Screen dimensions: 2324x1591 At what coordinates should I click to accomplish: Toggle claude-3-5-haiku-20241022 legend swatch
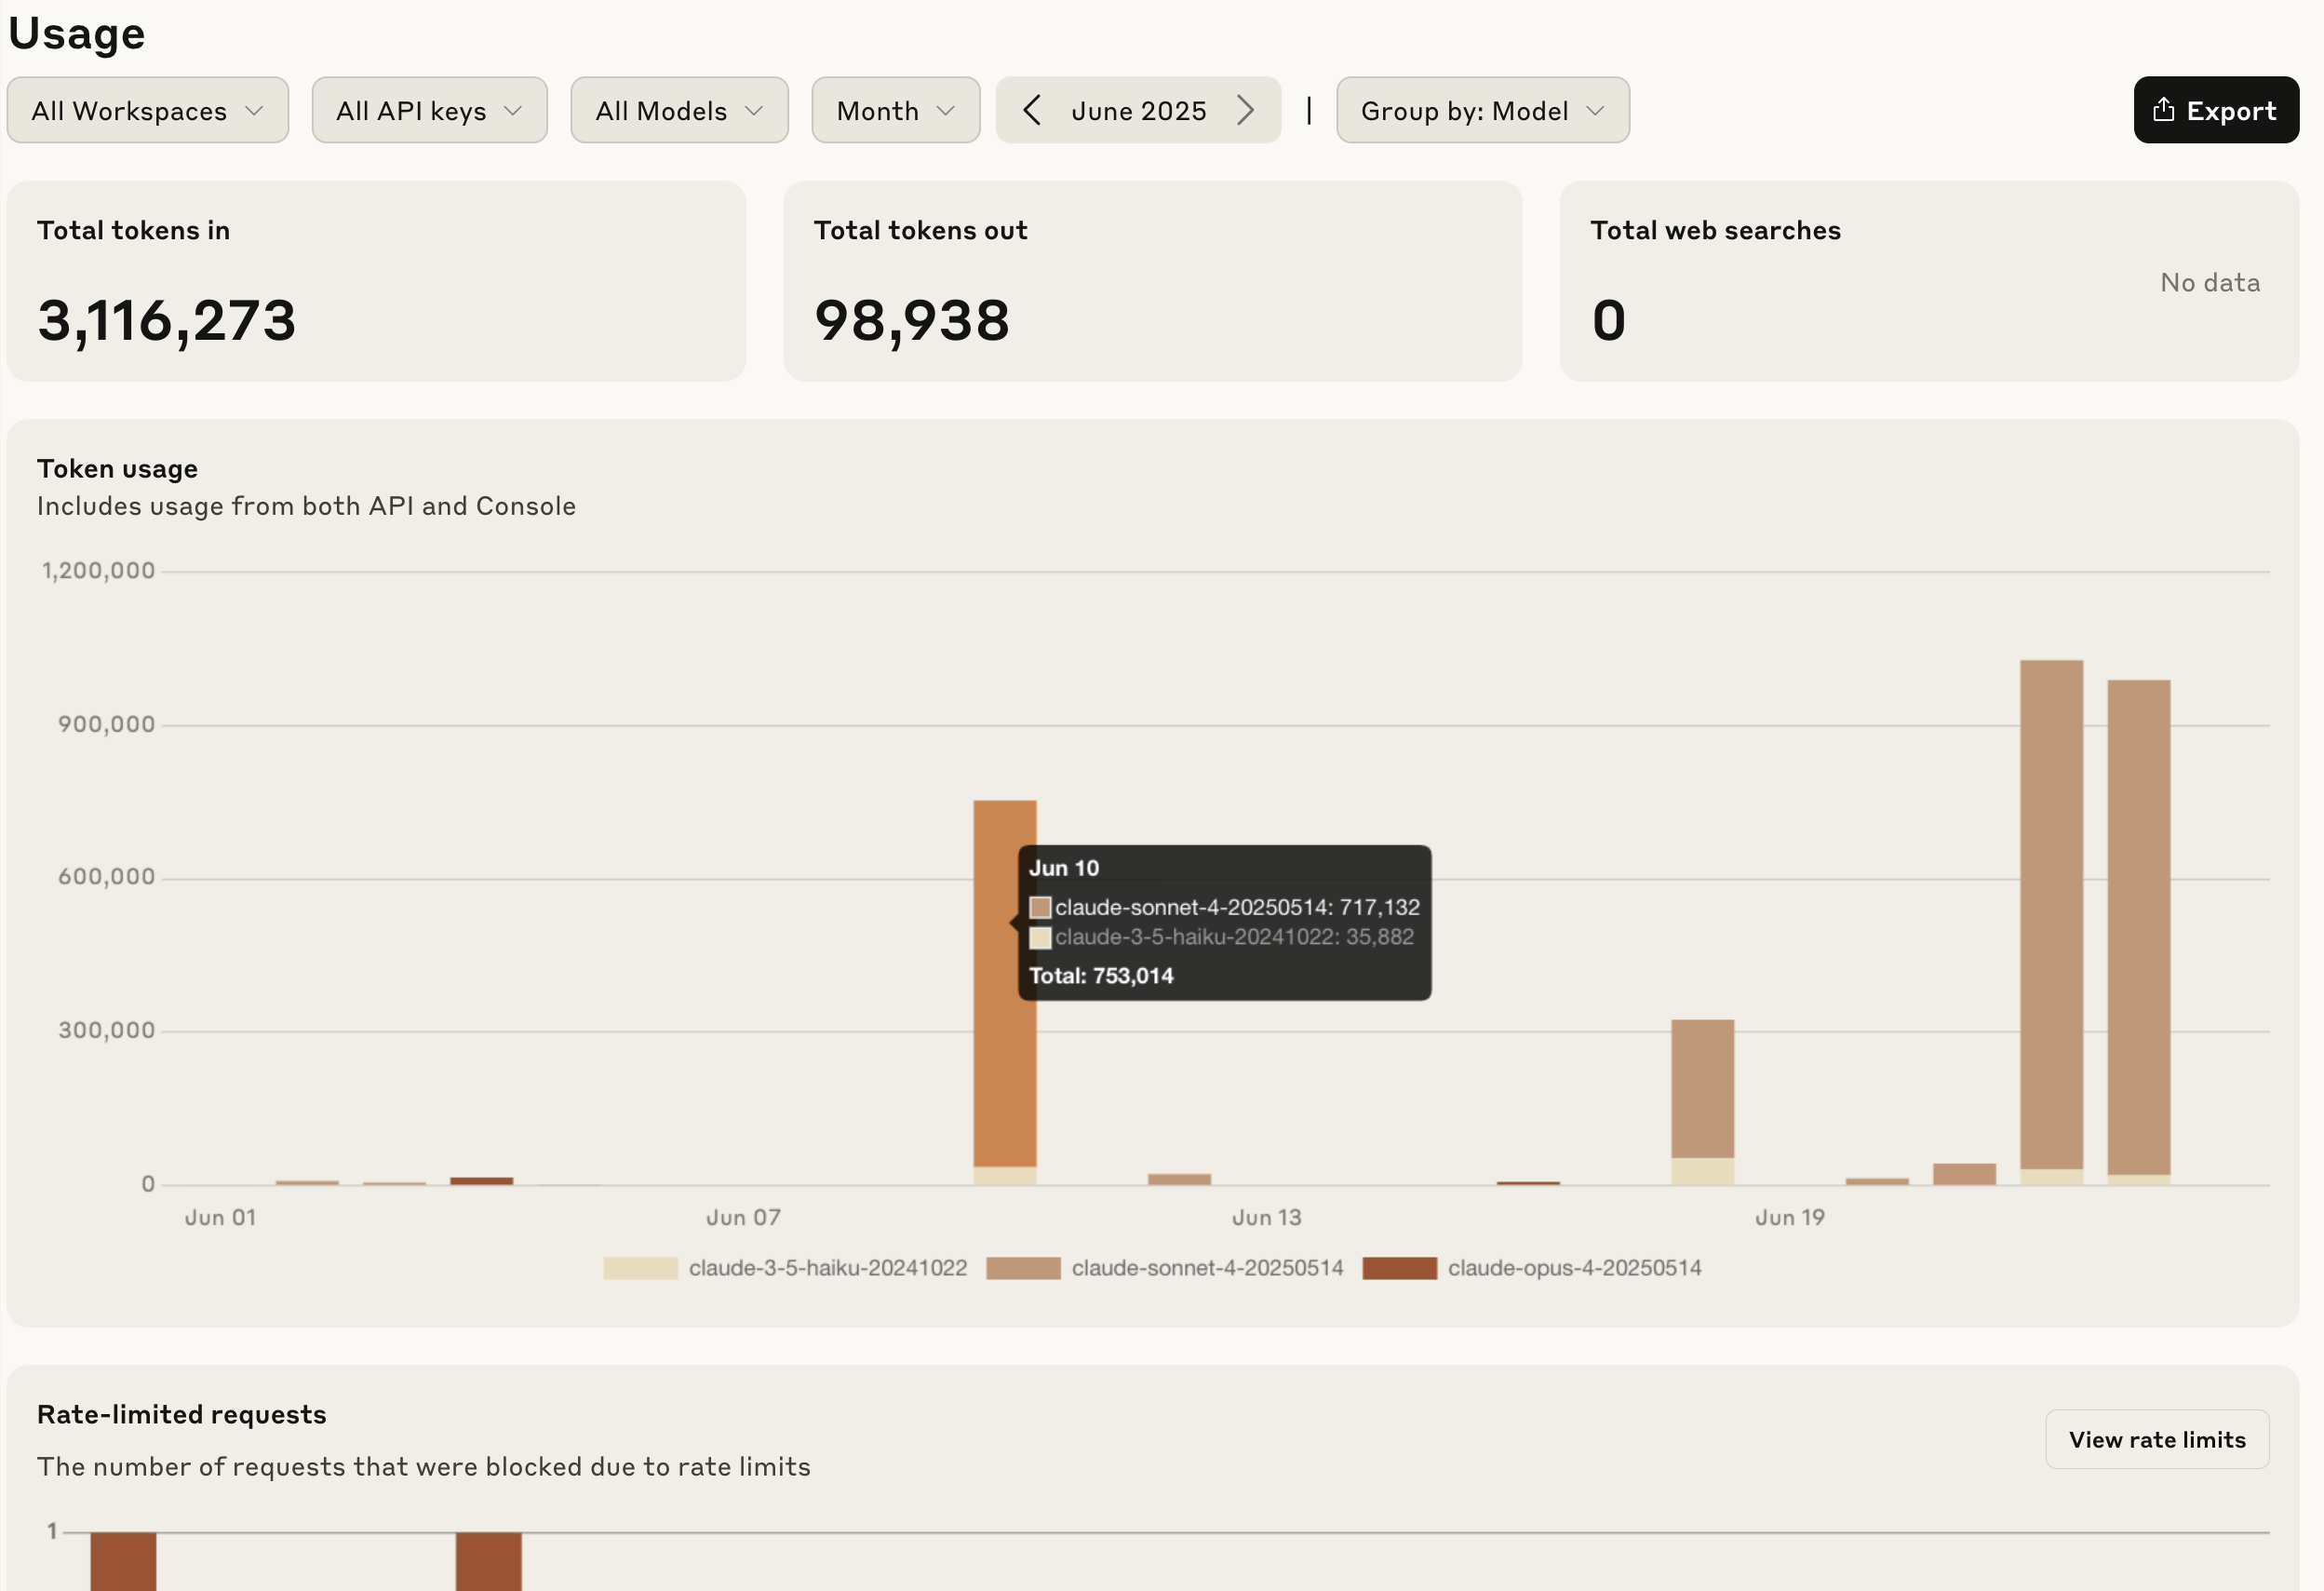[640, 1268]
